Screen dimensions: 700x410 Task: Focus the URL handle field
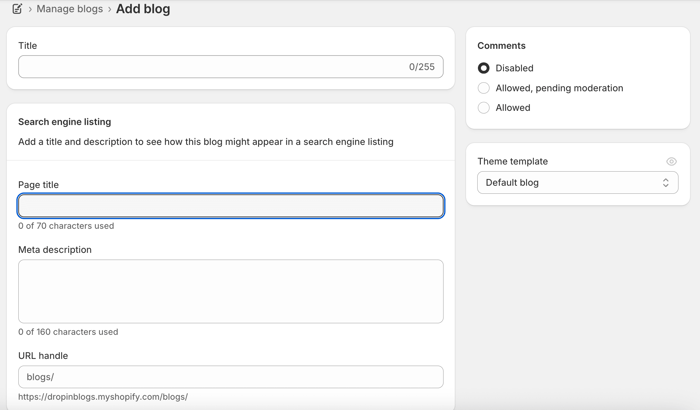click(x=231, y=377)
